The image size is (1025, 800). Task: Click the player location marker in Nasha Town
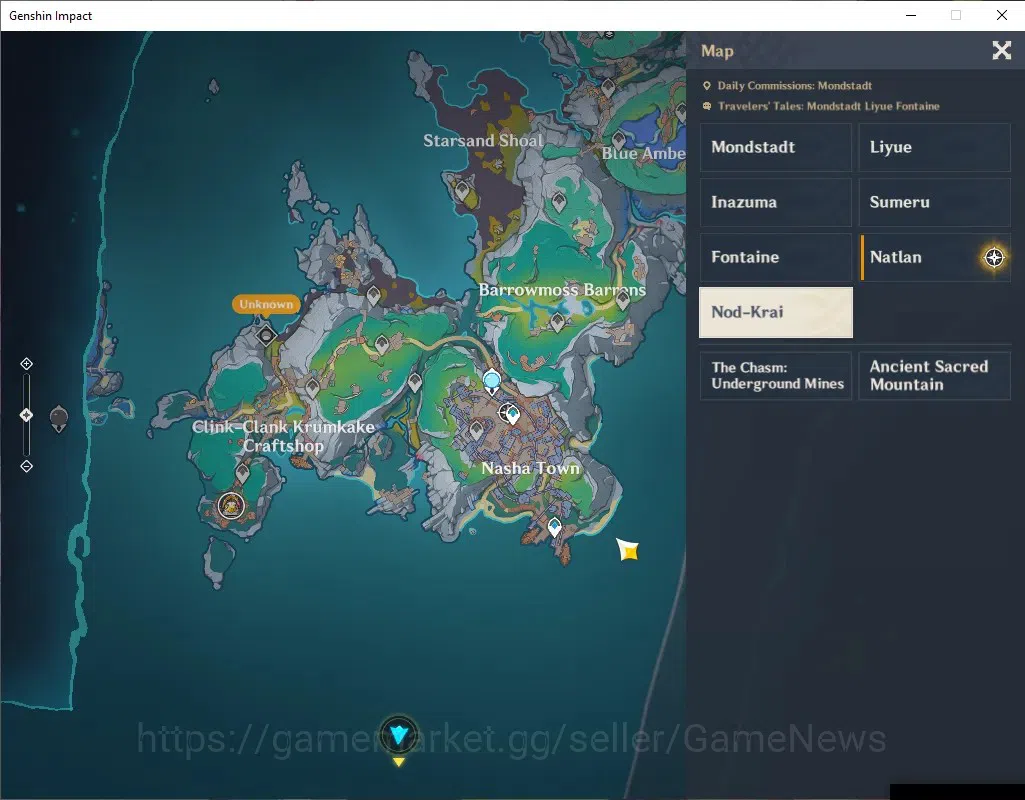[509, 413]
